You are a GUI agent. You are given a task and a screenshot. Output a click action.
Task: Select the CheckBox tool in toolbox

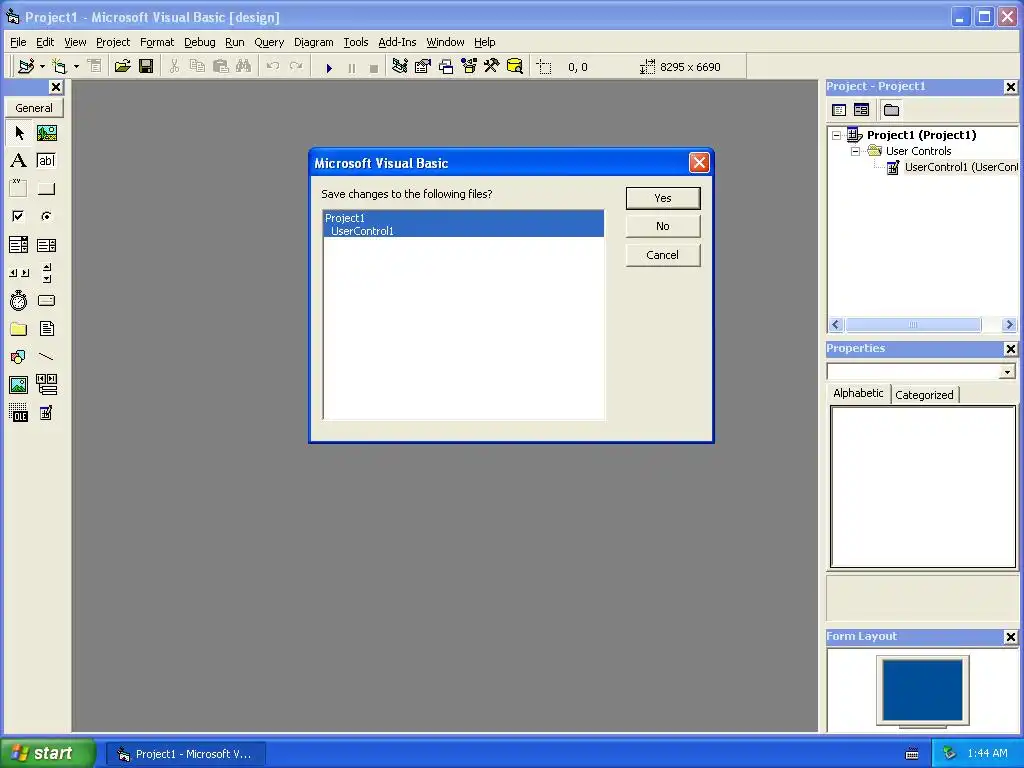click(19, 216)
